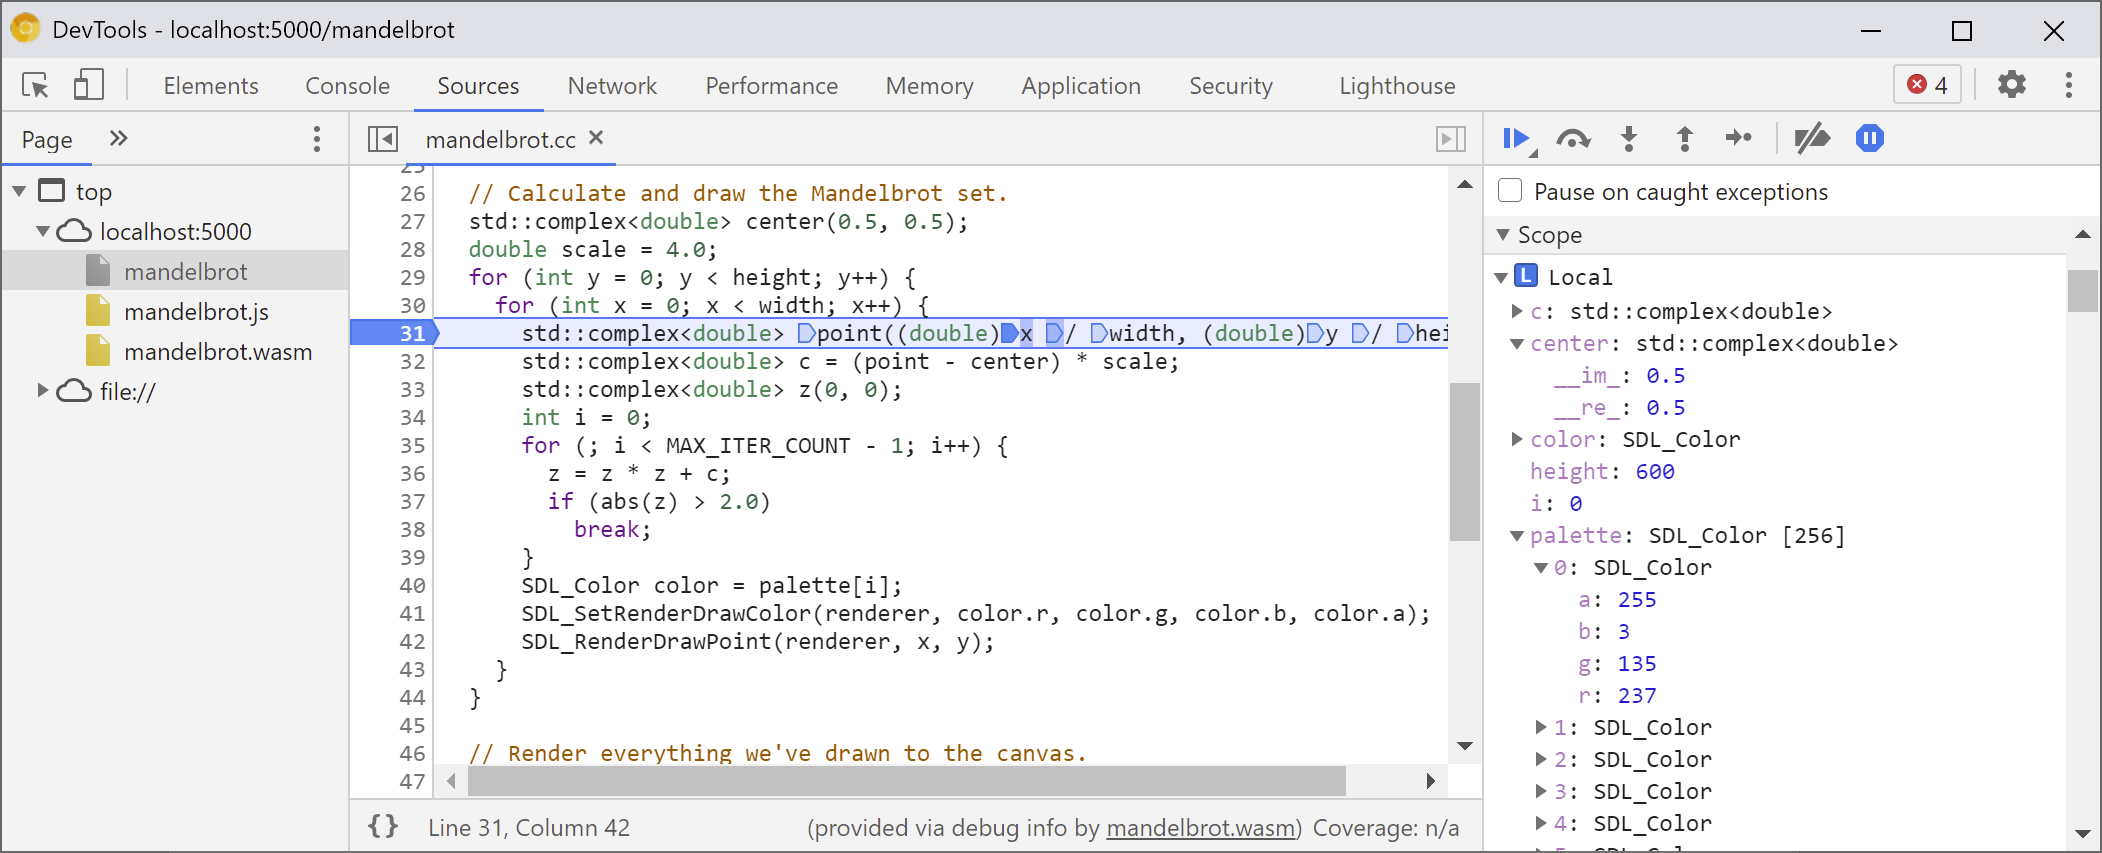Resume script execution

coord(1518,139)
